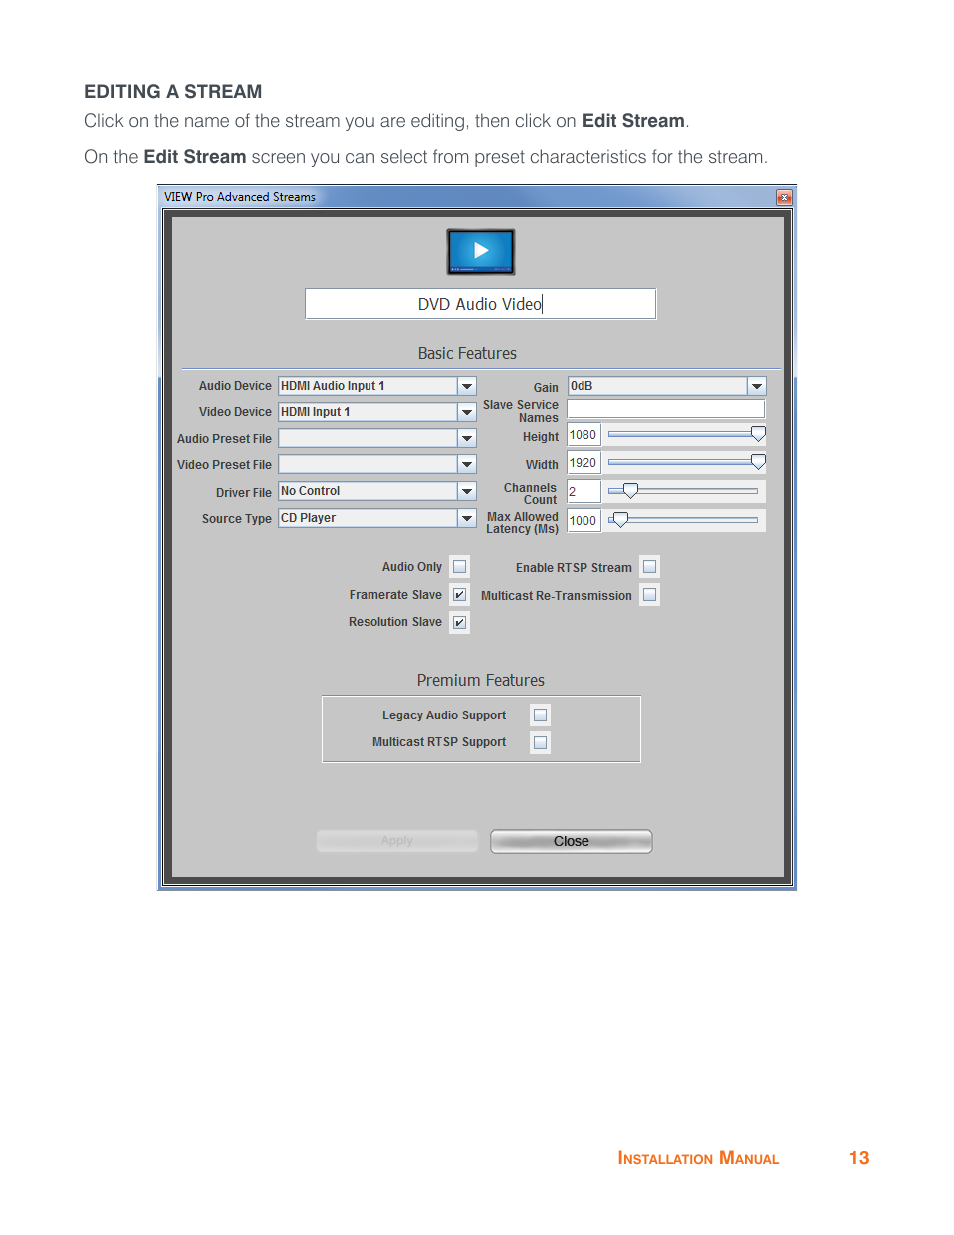This screenshot has width=954, height=1235.
Task: Click the stream video play icon
Action: click(480, 252)
